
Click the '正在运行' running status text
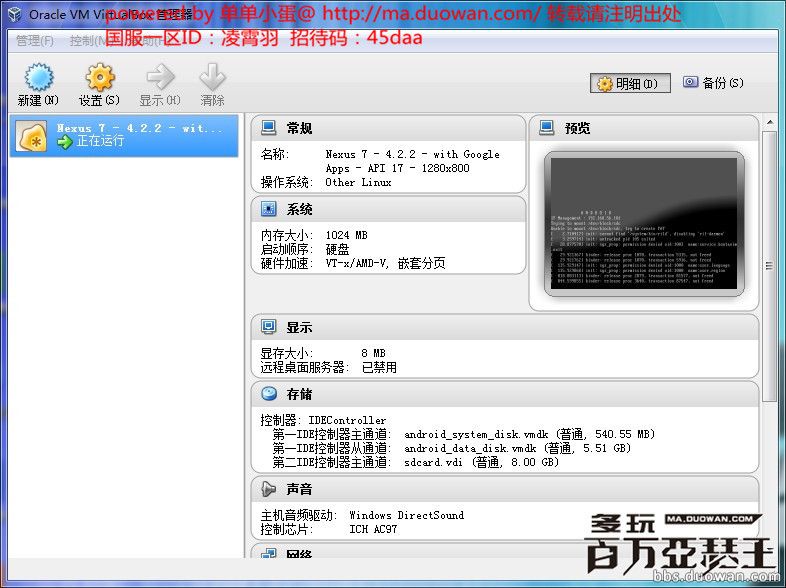point(100,141)
